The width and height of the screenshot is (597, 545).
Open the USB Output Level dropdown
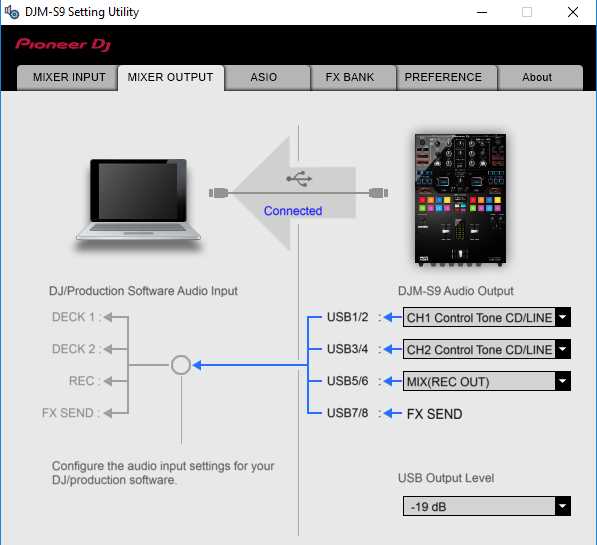pos(487,506)
